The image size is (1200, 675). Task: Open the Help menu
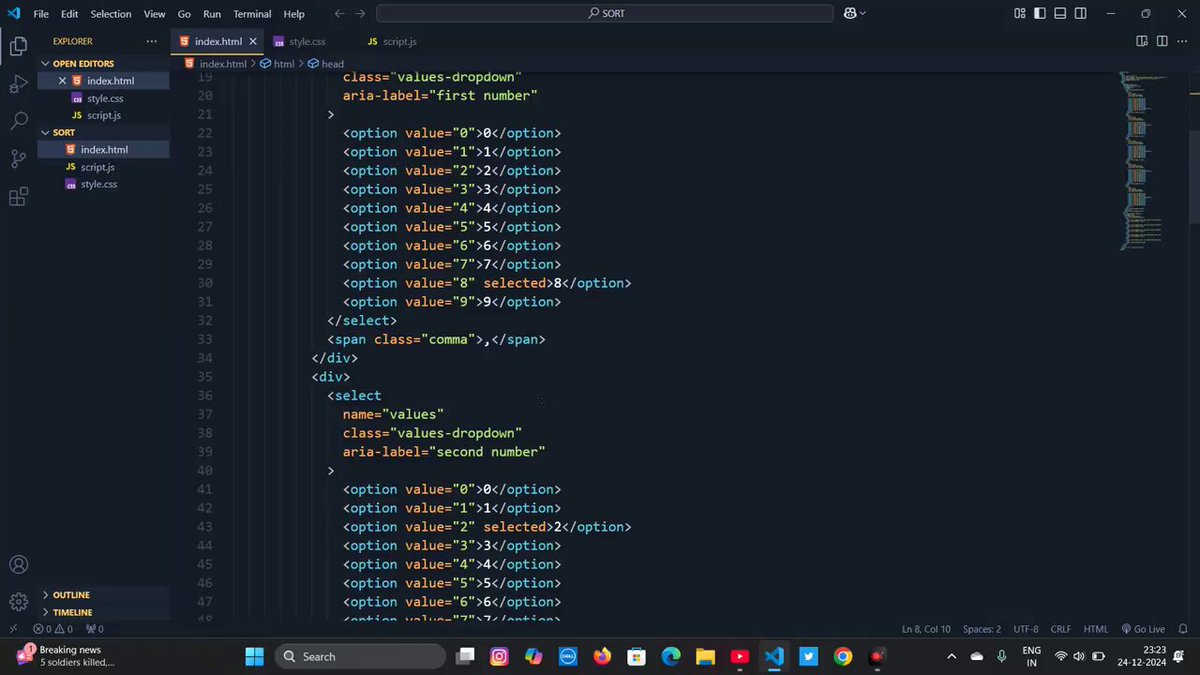coord(294,14)
